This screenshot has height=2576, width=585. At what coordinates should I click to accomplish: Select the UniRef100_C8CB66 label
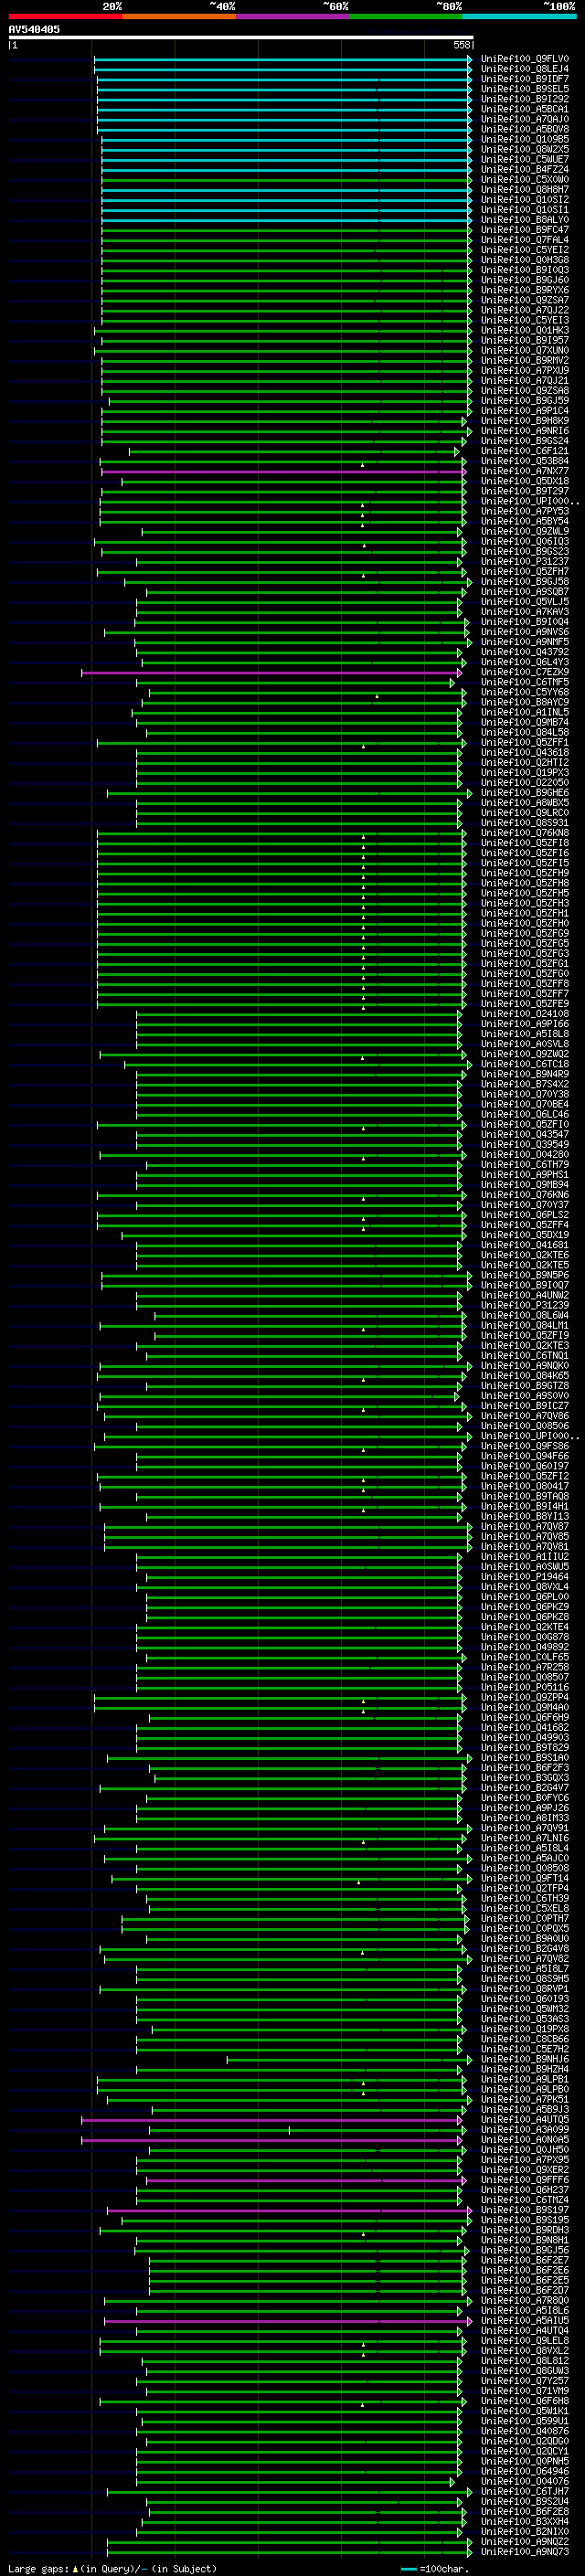[x=524, y=2039]
